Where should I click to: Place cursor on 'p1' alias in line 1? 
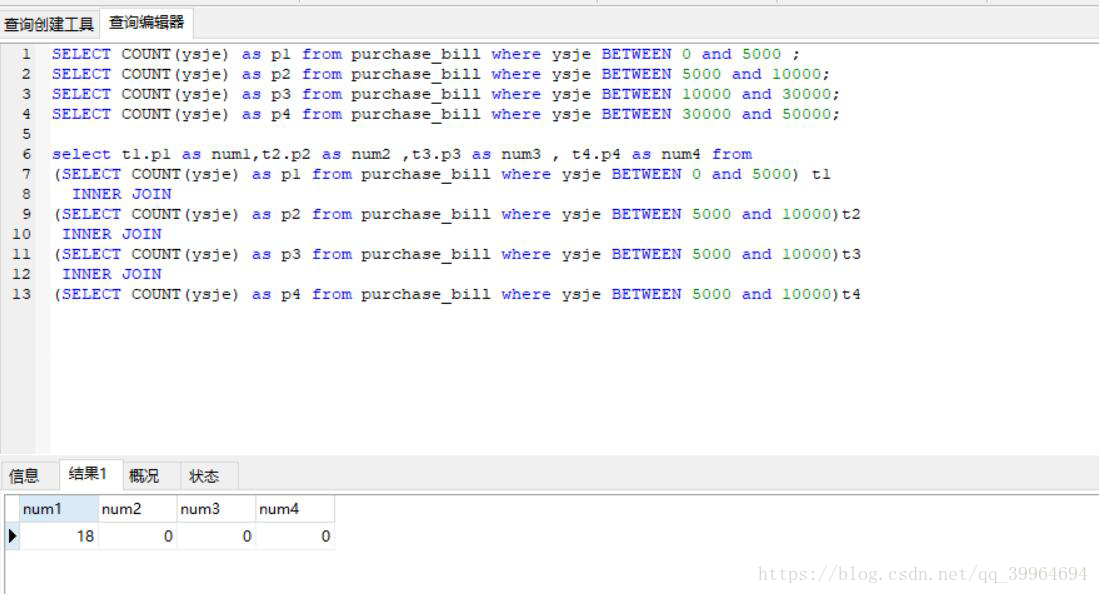(x=281, y=55)
